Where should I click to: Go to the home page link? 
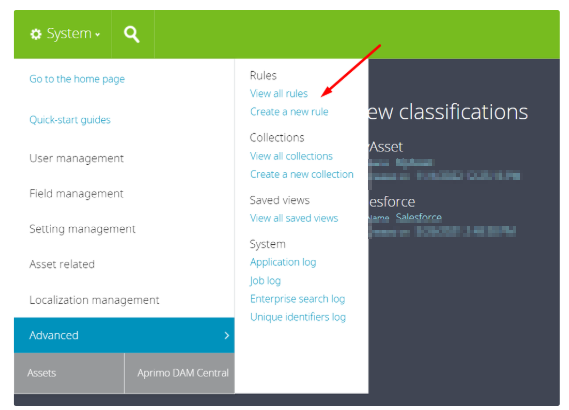77,79
